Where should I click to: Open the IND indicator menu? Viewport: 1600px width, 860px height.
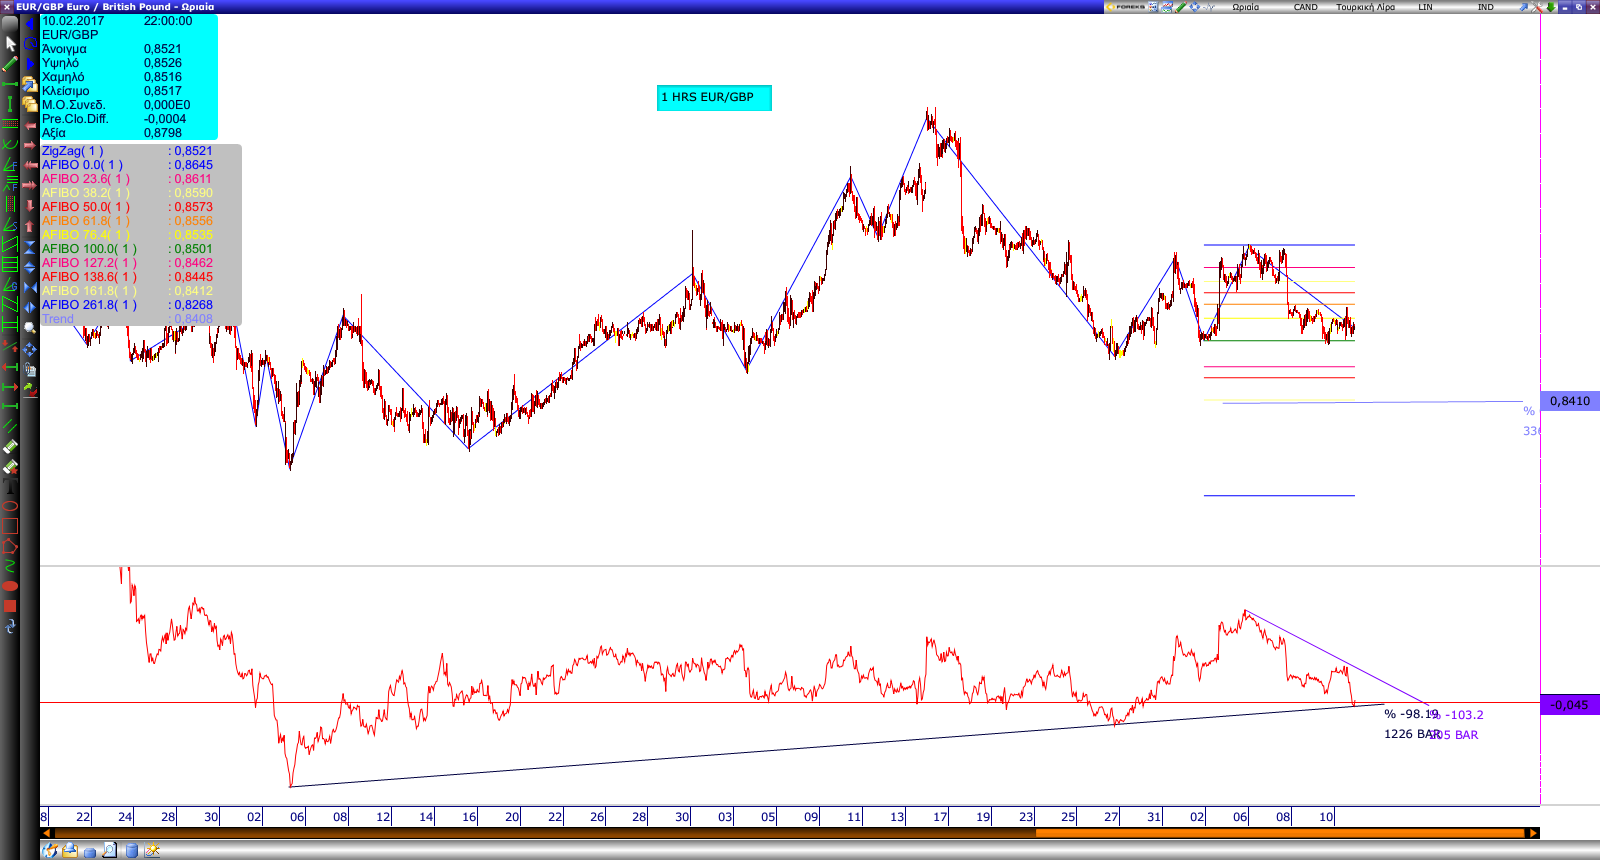pyautogui.click(x=1486, y=7)
